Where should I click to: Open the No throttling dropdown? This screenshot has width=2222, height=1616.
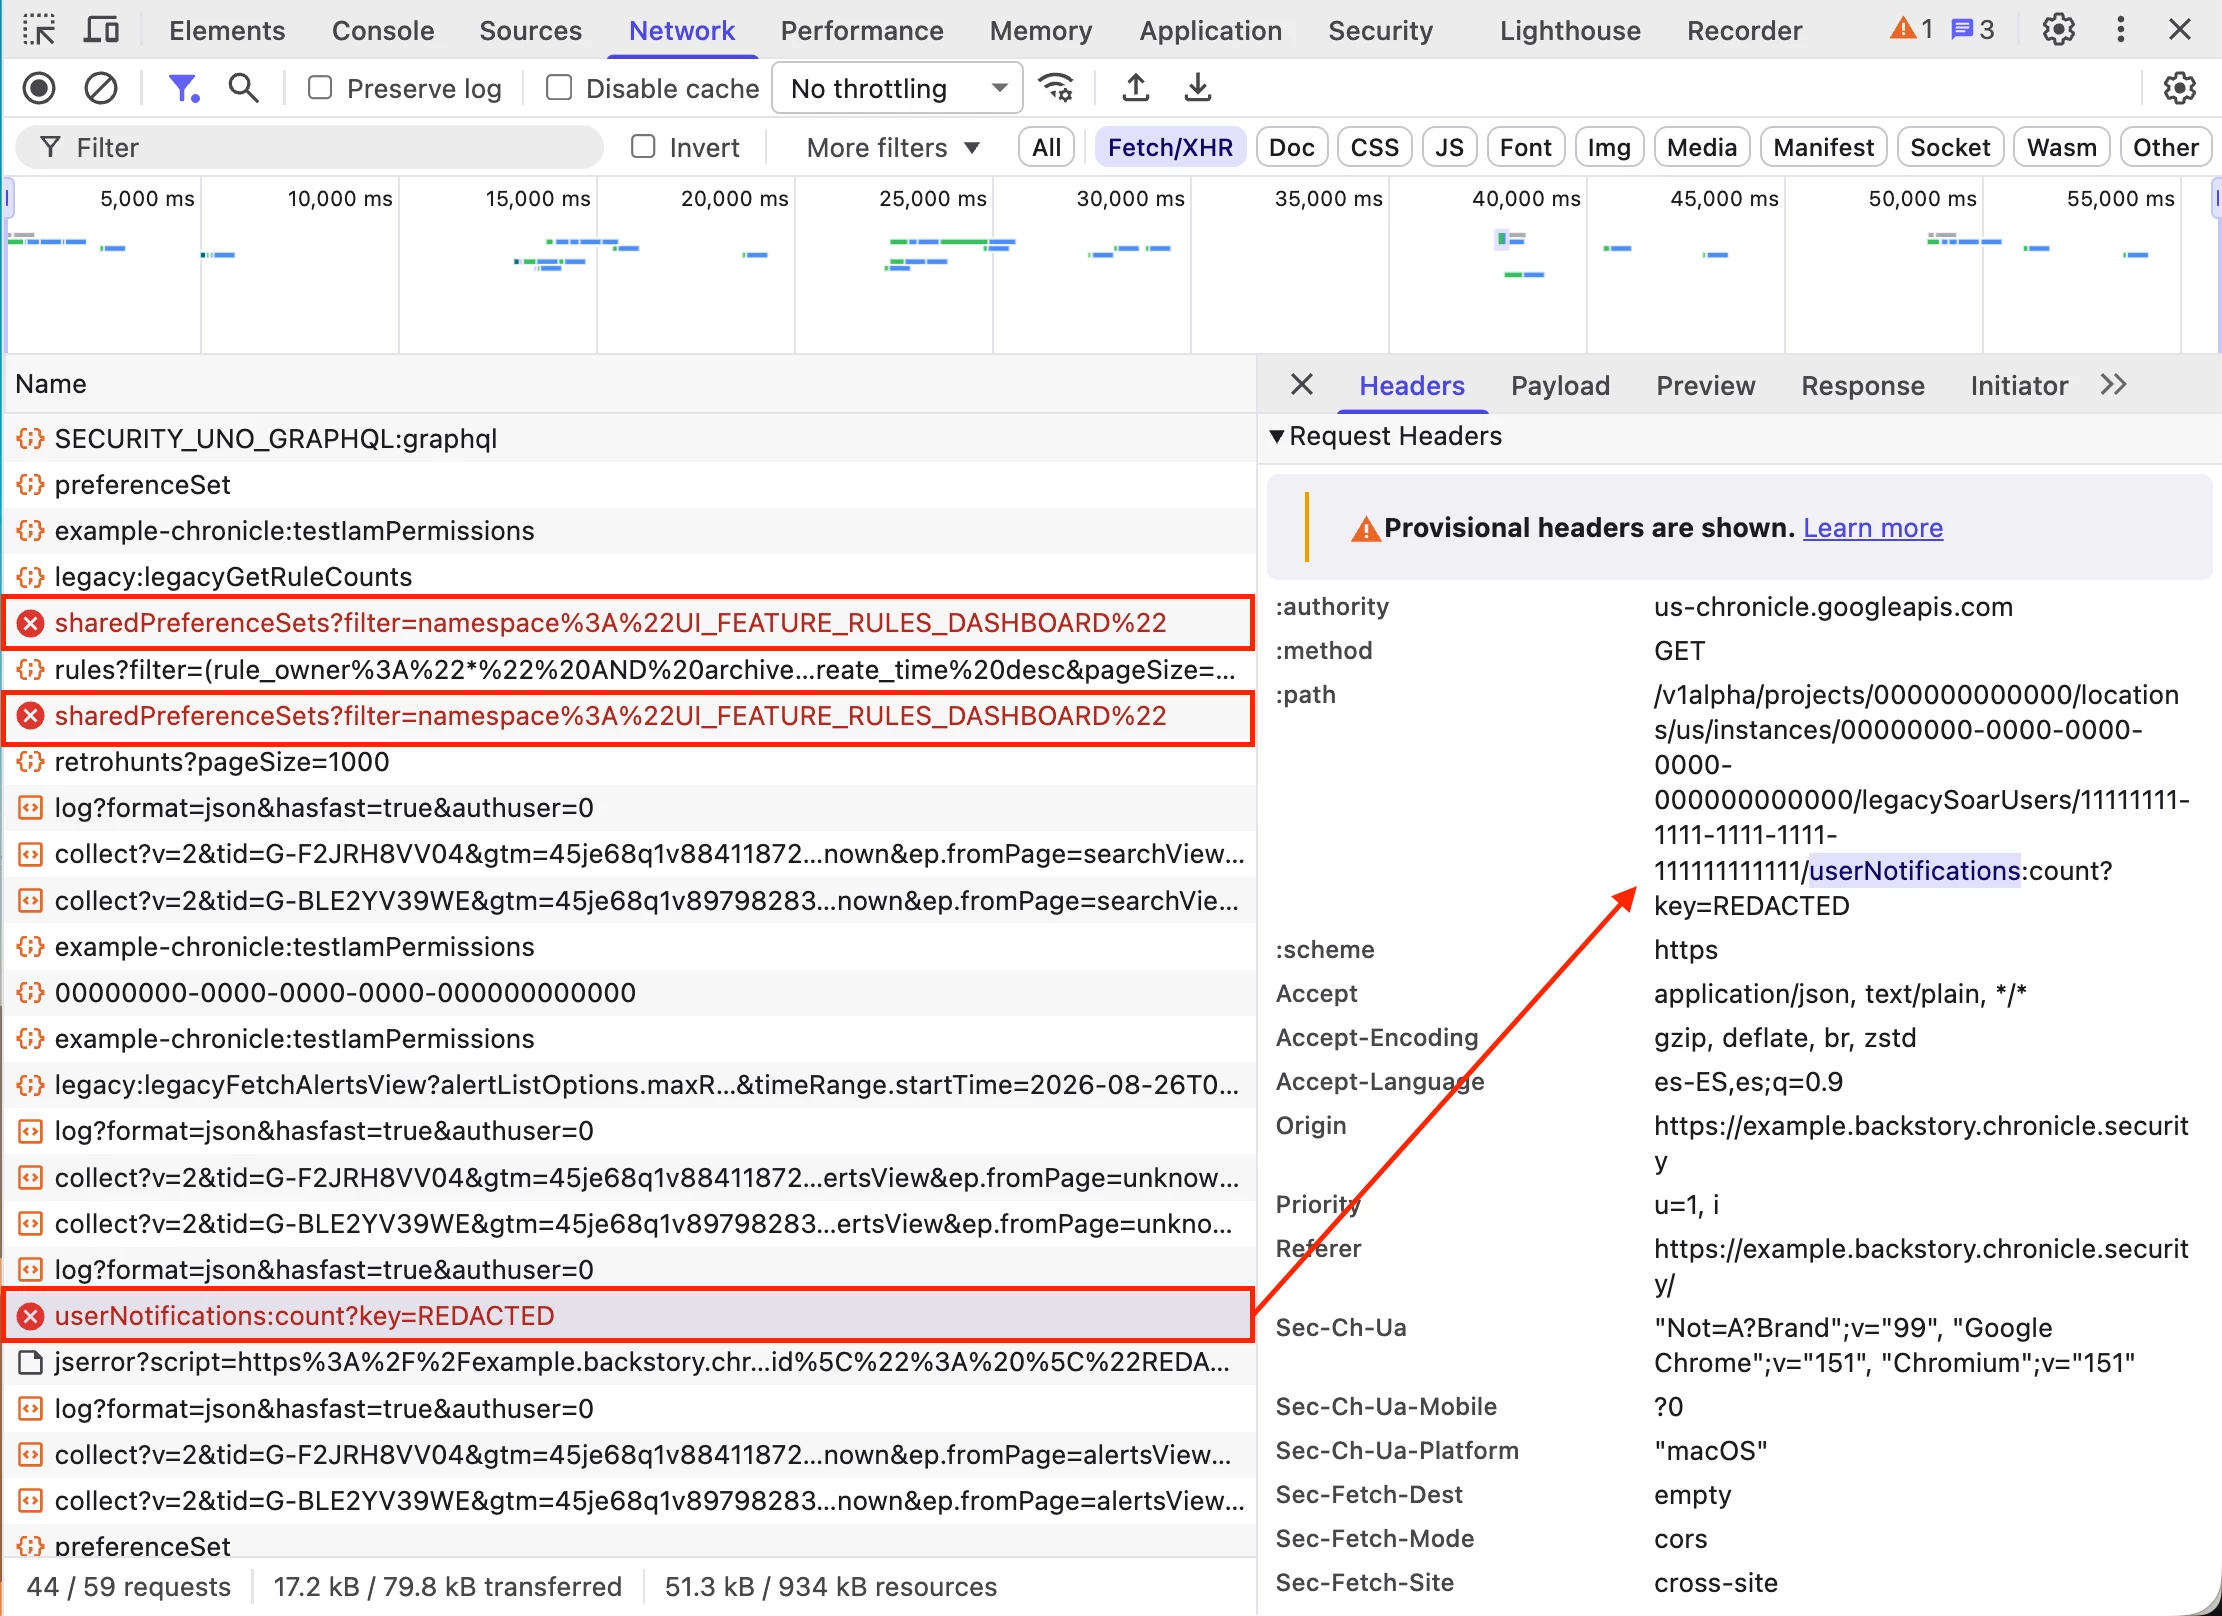pos(897,88)
